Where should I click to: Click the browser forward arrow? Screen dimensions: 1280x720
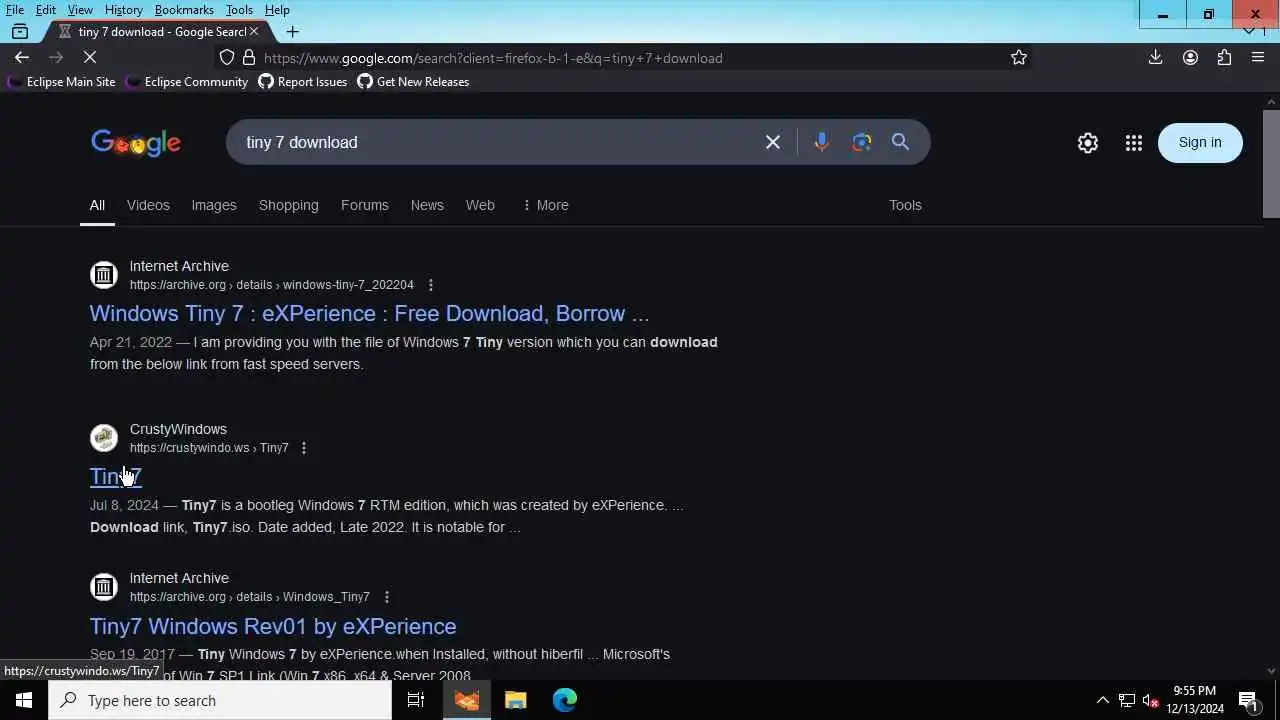[56, 58]
